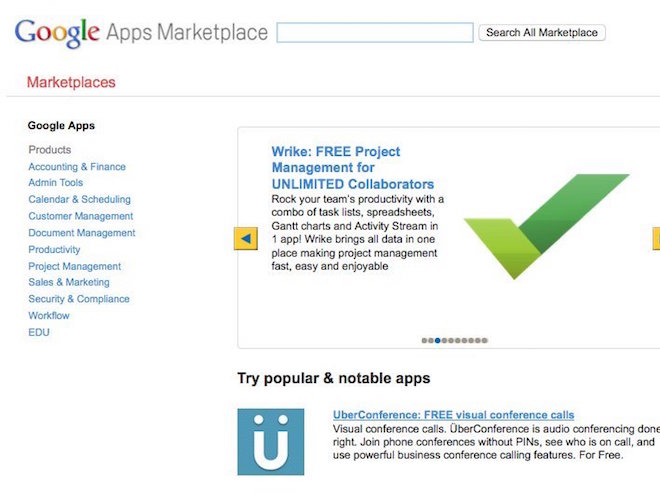Viewport: 660px width, 495px height.
Task: Click the yellow next-slide arrow at right edge
Action: (x=656, y=239)
